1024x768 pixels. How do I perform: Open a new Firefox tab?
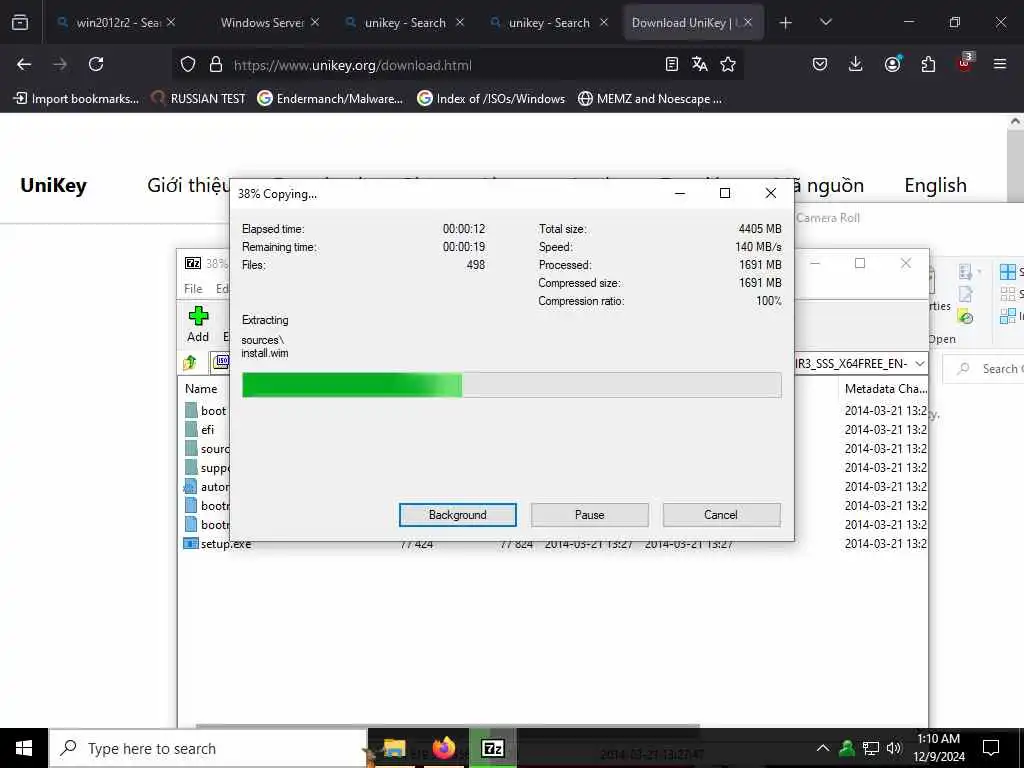point(786,23)
